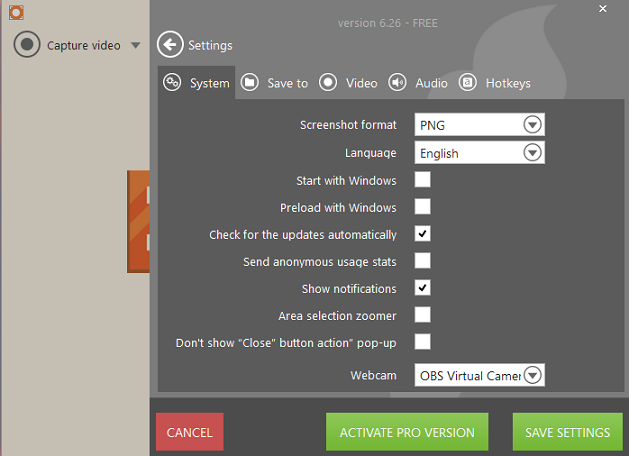Image resolution: width=629 pixels, height=456 pixels.
Task: Switch to the System tab label
Action: coord(209,83)
